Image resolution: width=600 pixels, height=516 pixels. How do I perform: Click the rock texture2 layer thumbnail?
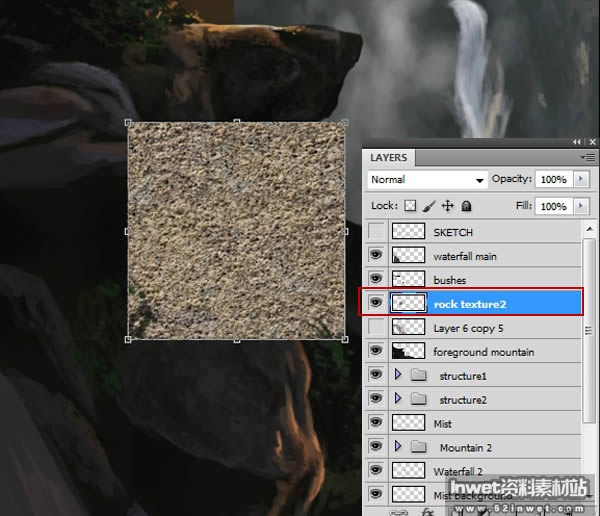pyautogui.click(x=408, y=303)
